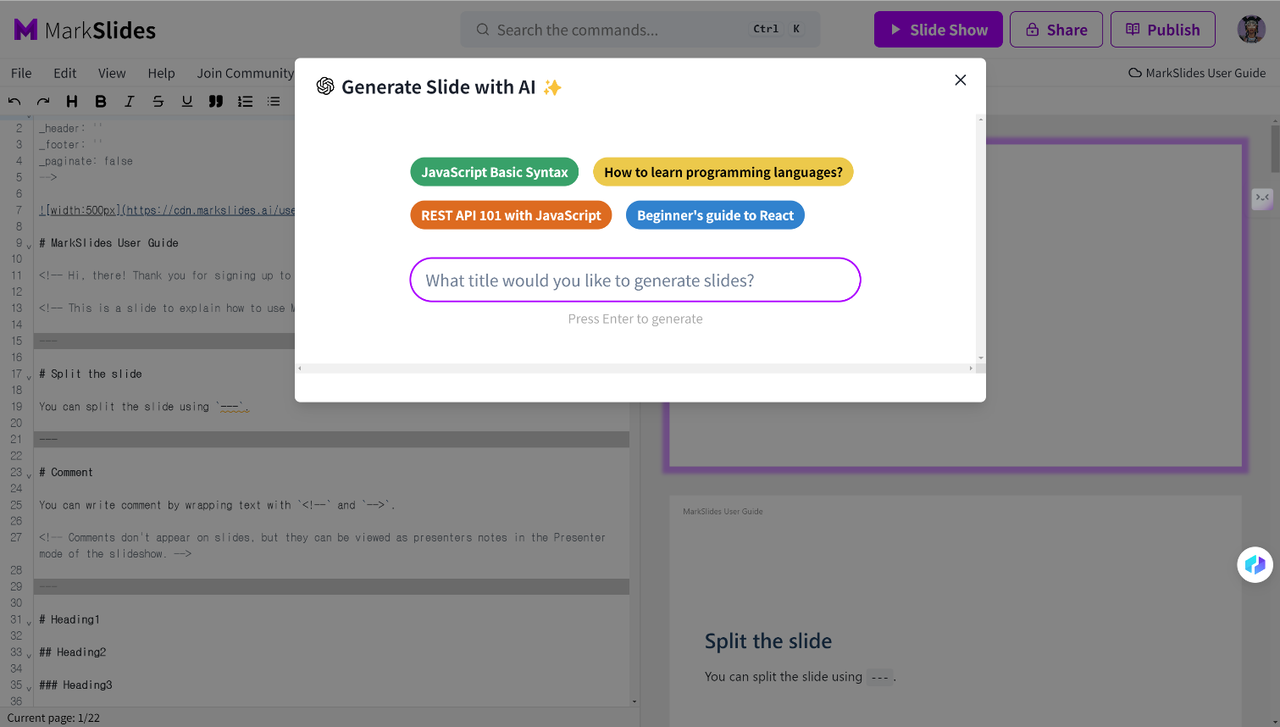
Task: Fold the '# Heading1' section in editor
Action: 29,622
